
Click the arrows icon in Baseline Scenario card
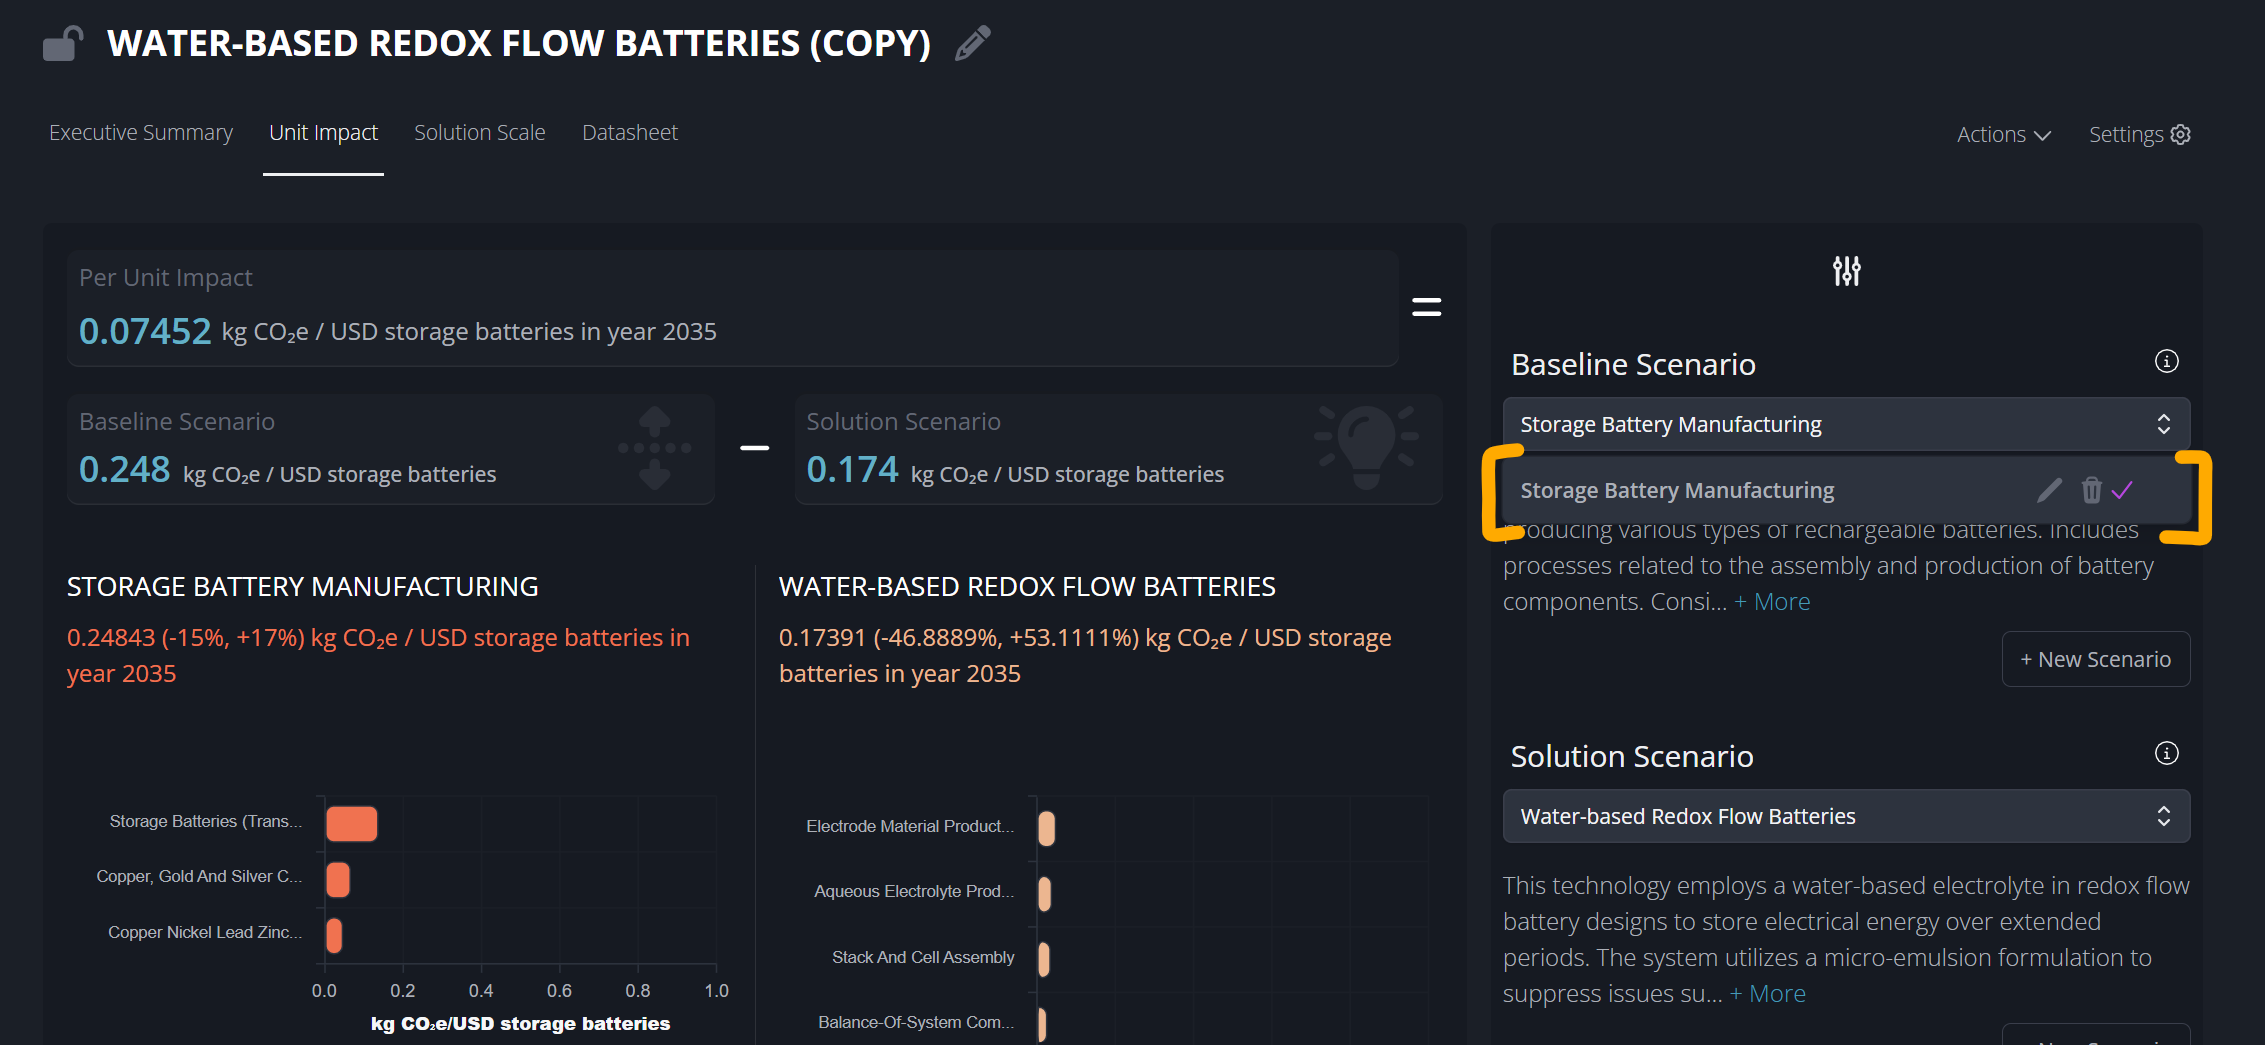(654, 447)
